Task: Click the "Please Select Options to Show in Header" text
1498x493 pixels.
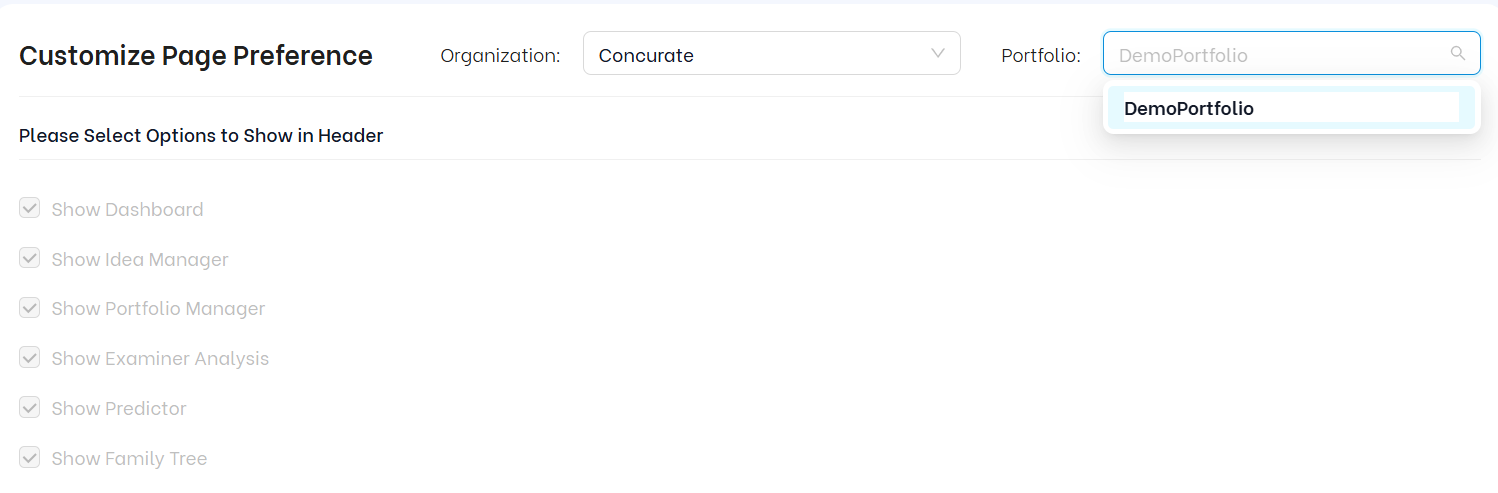Action: [201, 135]
